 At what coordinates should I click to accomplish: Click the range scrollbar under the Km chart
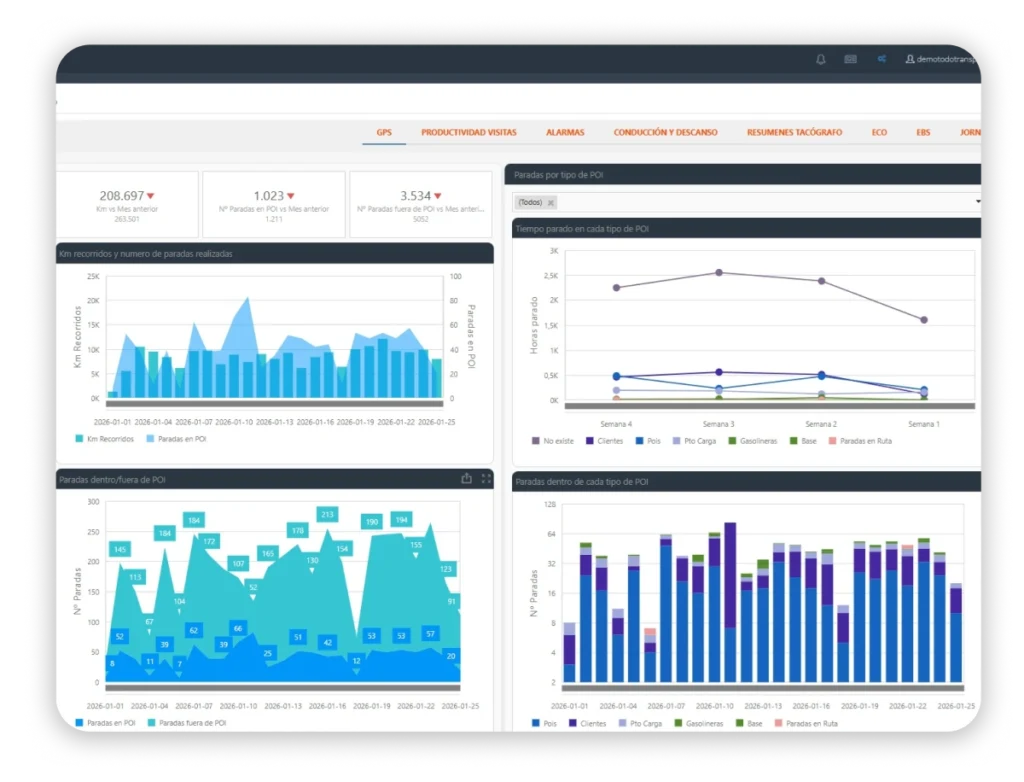[x=274, y=404]
